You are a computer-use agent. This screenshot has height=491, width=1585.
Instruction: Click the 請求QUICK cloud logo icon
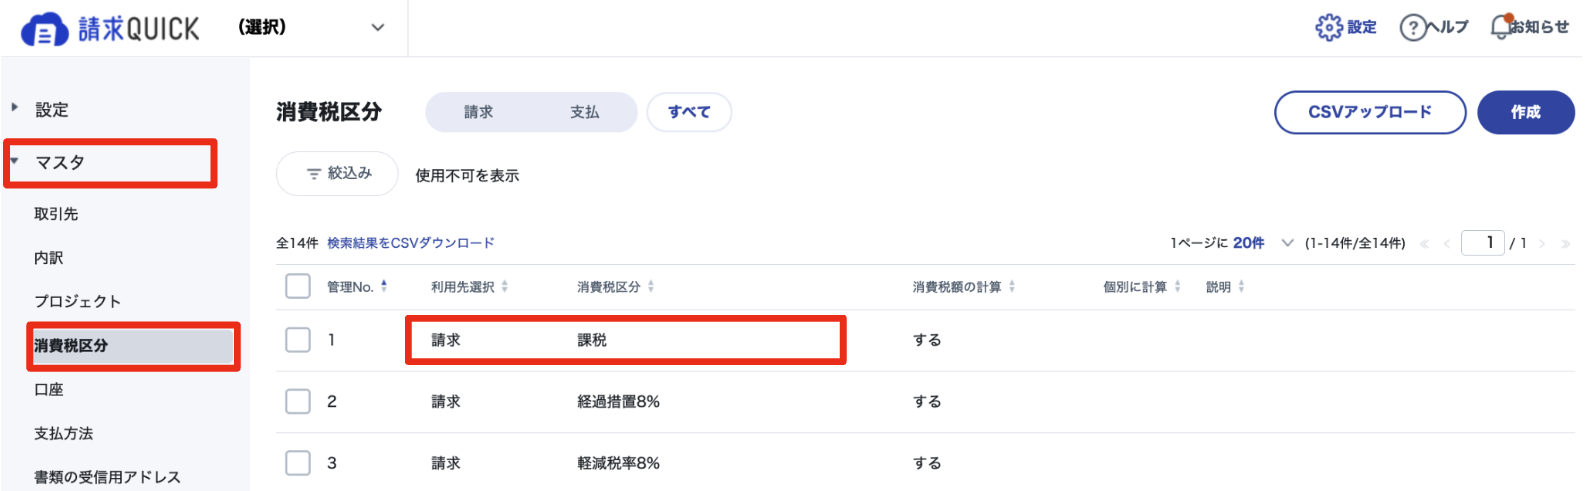coord(45,30)
